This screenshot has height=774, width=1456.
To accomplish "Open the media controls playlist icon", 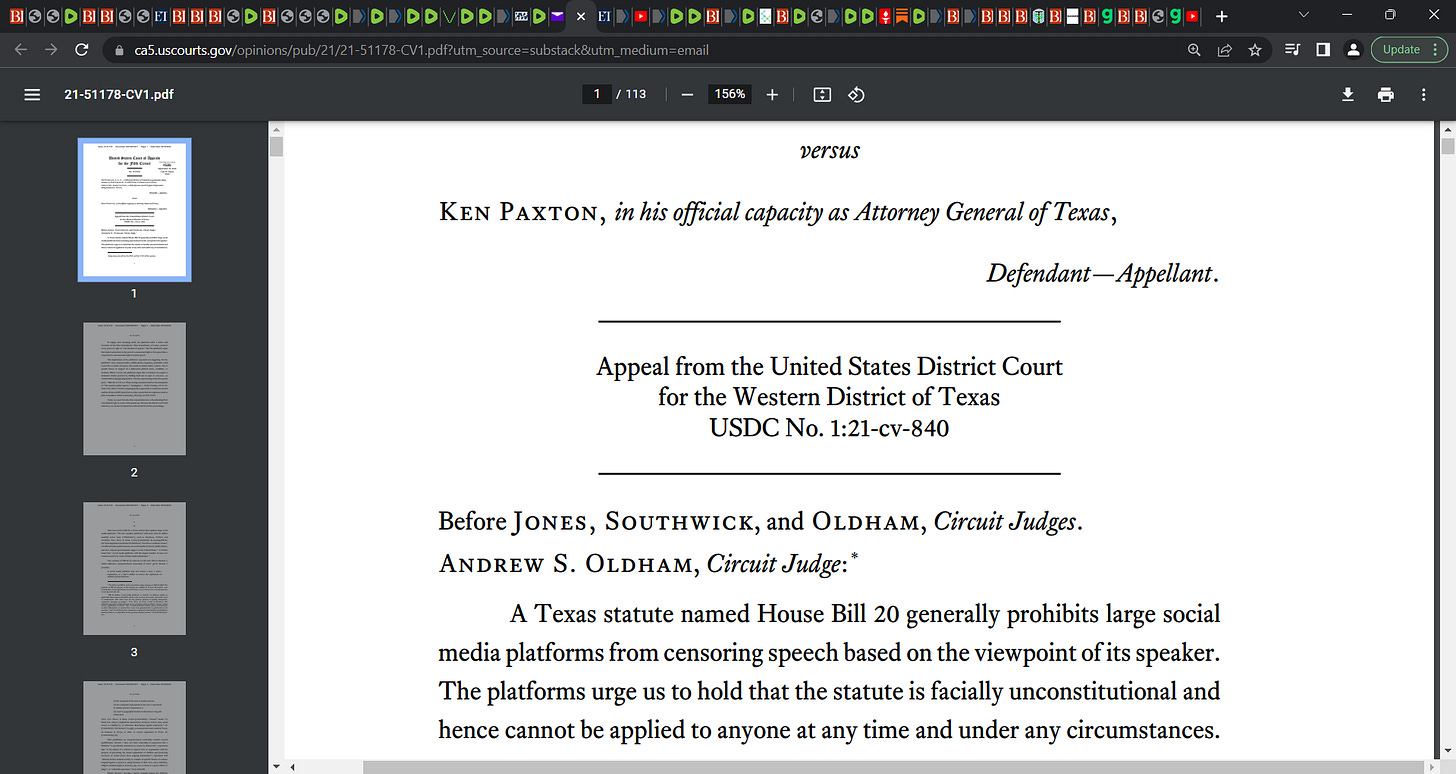I will pos(1292,49).
